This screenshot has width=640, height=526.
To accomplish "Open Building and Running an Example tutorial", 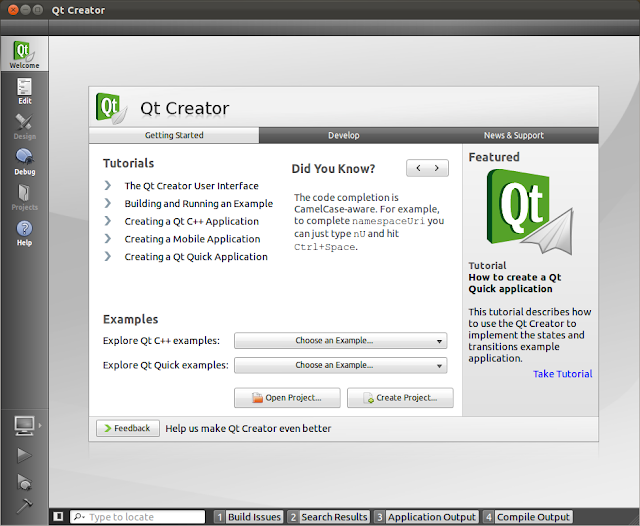I will pyautogui.click(x=199, y=204).
